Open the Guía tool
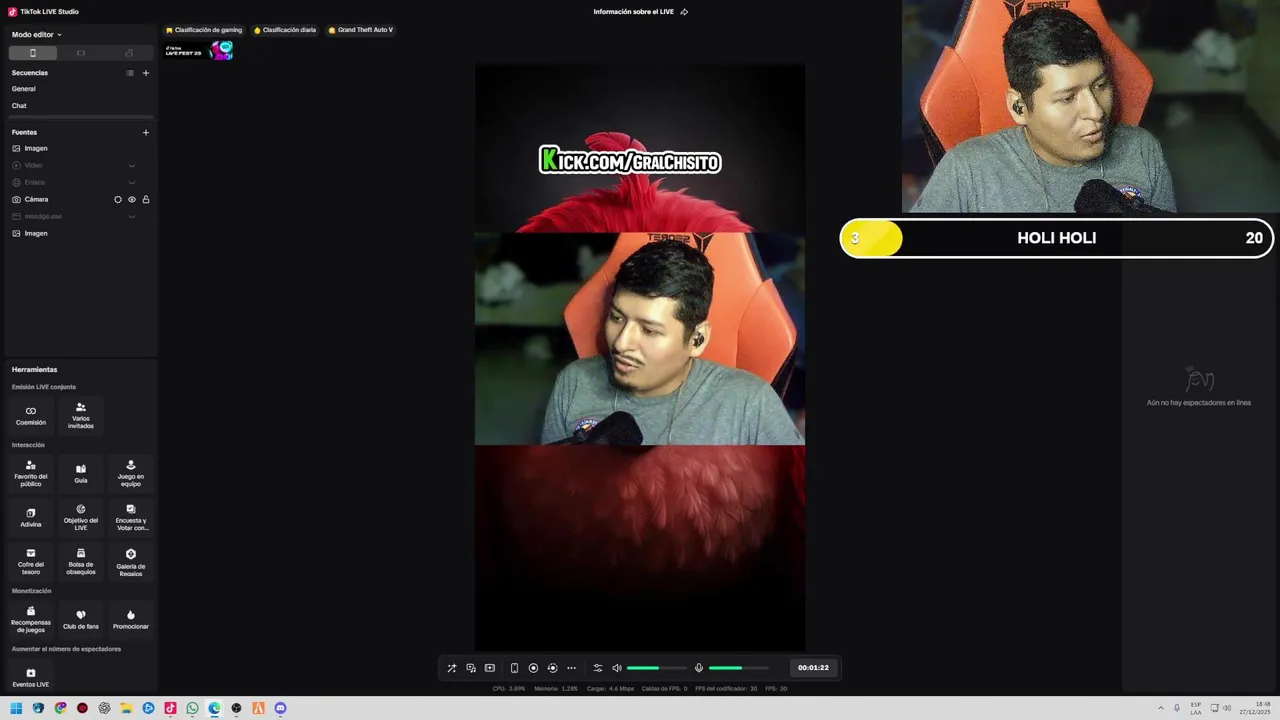The width and height of the screenshot is (1280, 720). (x=81, y=473)
